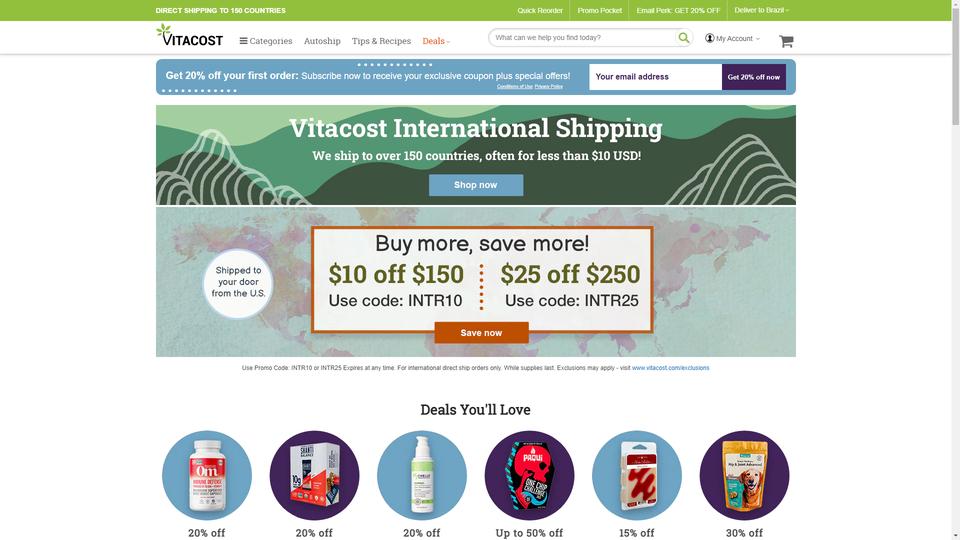This screenshot has width=960, height=540.
Task: Click the Shop now button
Action: (476, 185)
